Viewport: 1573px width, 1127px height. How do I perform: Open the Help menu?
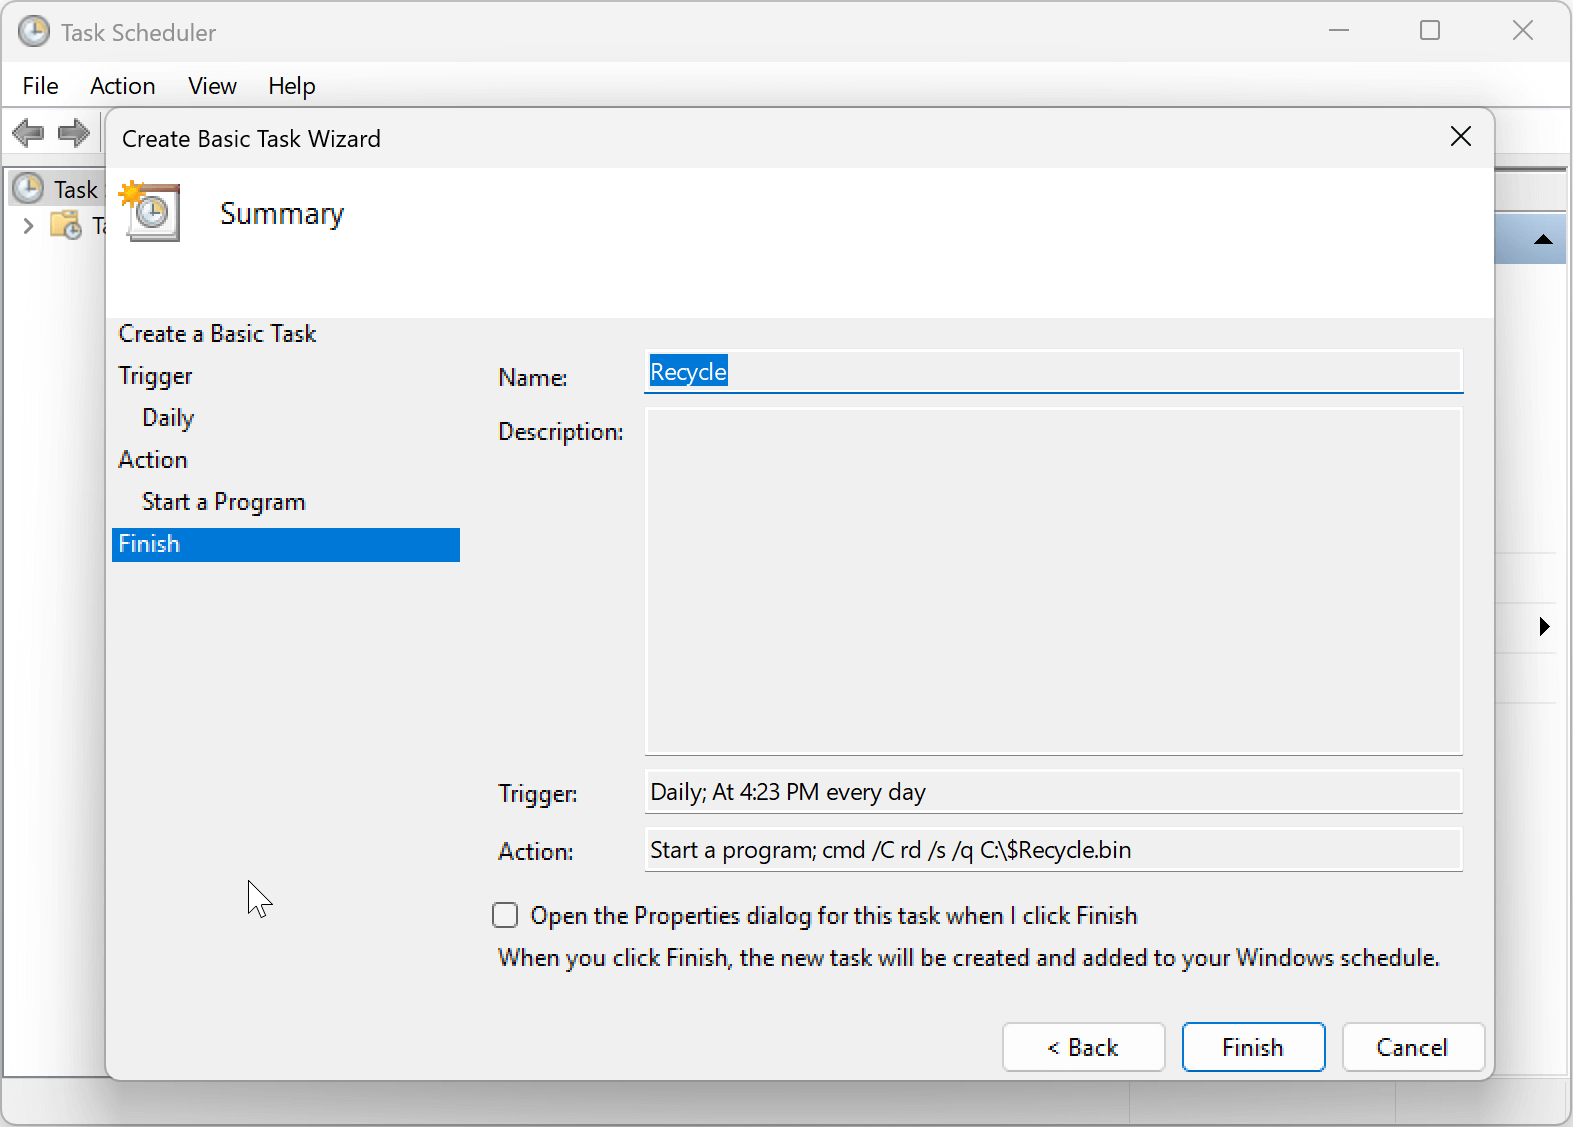292,86
